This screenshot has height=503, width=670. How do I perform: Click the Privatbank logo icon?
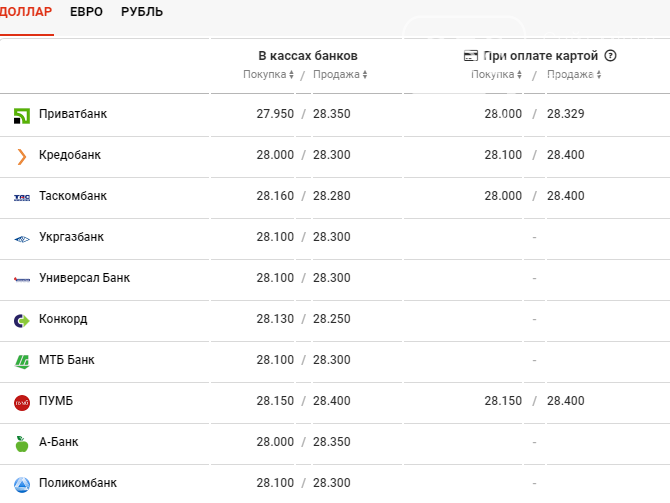(22, 115)
